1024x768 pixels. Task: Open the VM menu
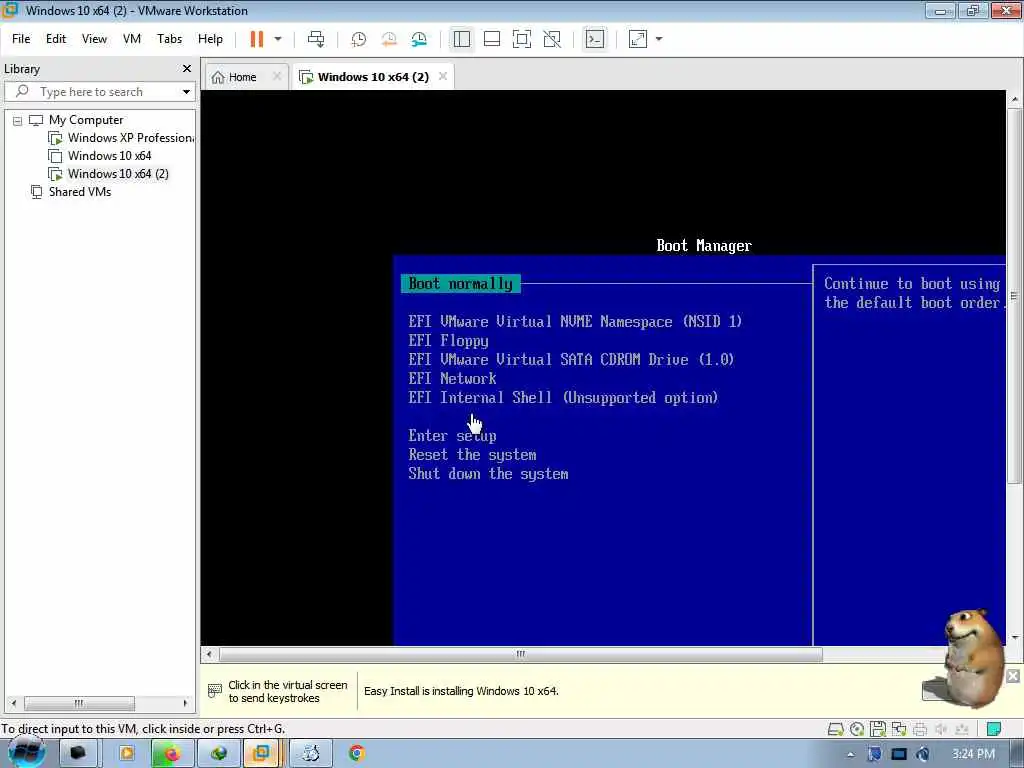click(132, 39)
